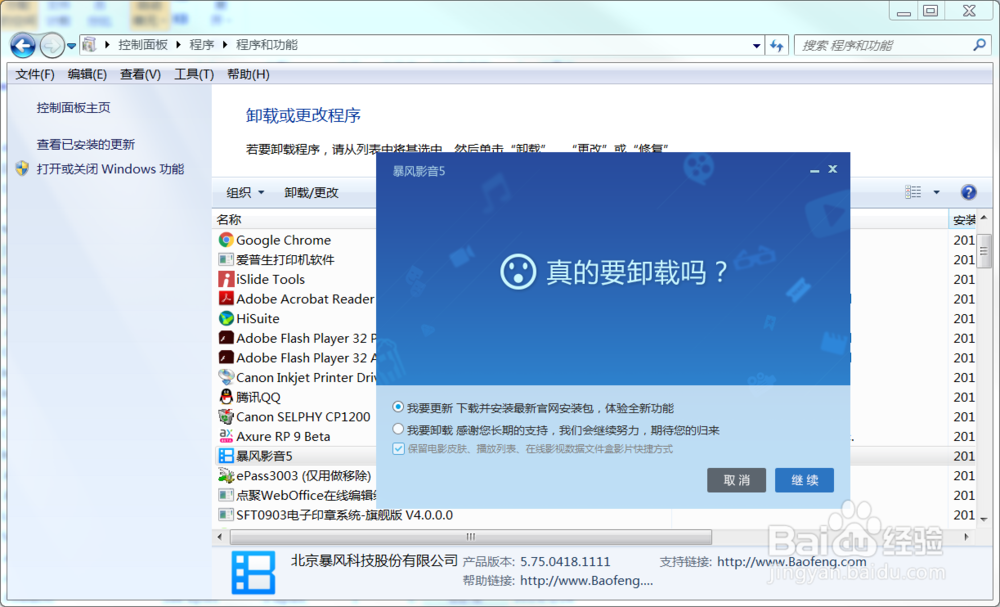Image resolution: width=1000 pixels, height=607 pixels.
Task: Select 程序 in the breadcrumb path
Action: point(202,45)
